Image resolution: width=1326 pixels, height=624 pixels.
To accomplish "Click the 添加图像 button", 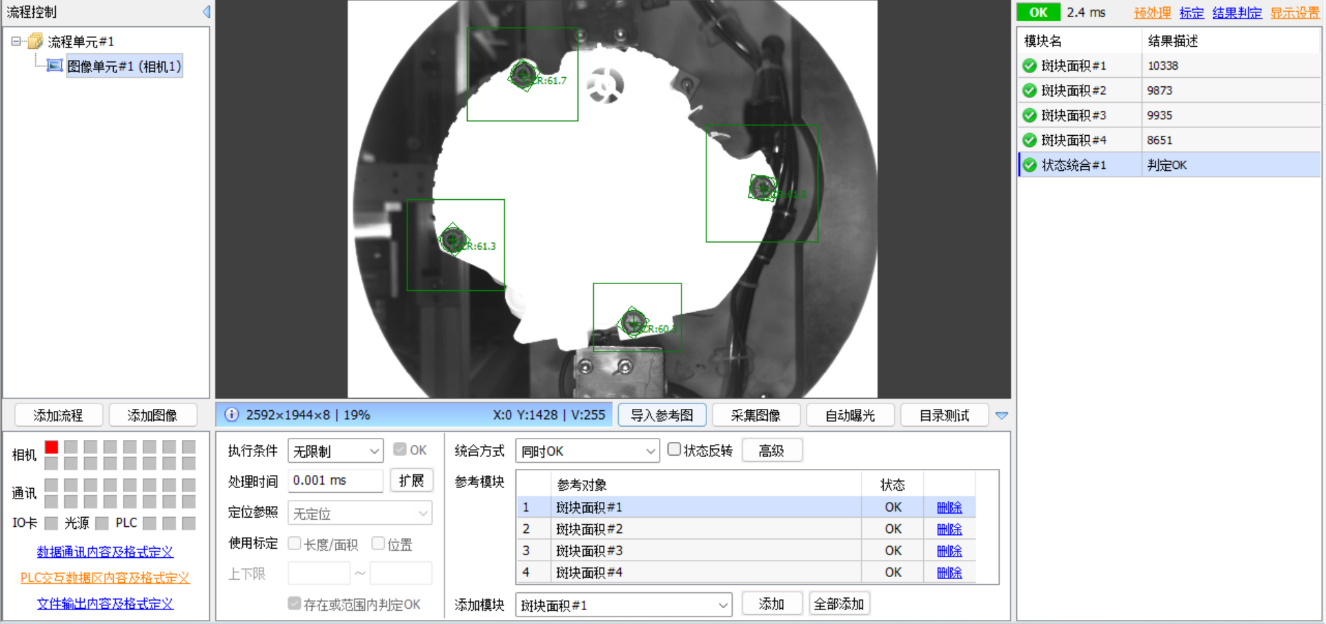I will point(152,415).
